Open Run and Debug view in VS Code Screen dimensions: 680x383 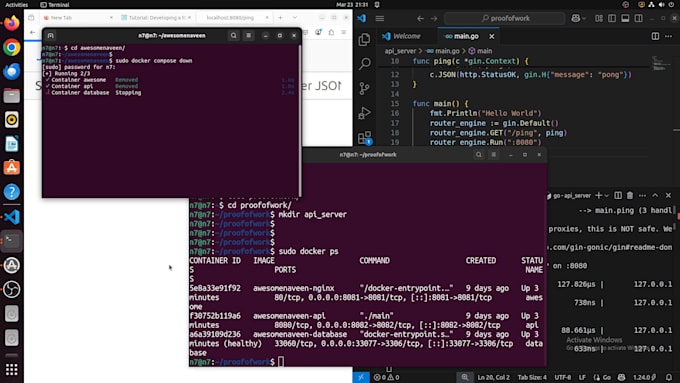(x=364, y=113)
